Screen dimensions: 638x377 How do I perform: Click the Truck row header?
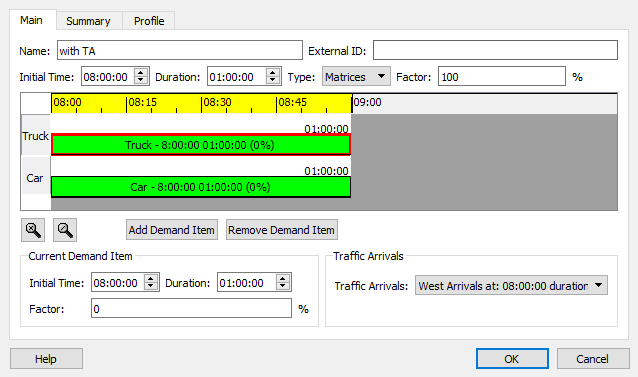click(36, 135)
